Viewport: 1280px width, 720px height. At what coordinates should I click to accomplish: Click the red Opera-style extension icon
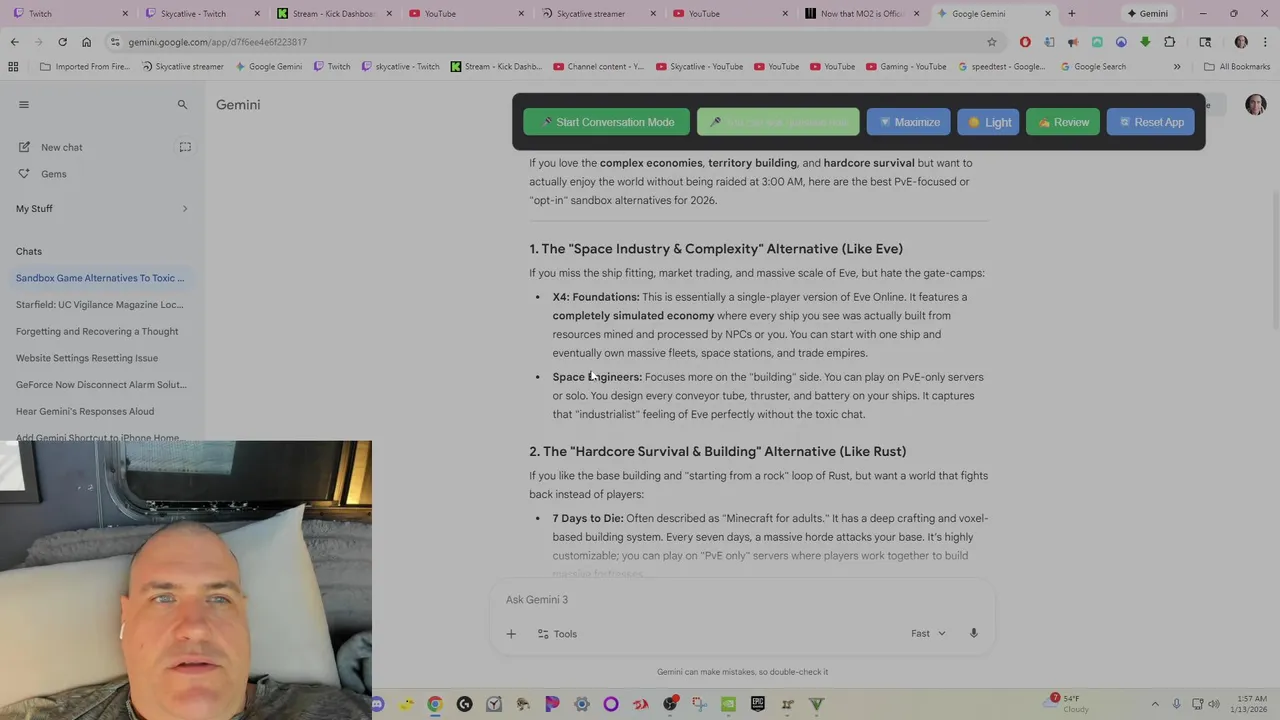click(1025, 42)
